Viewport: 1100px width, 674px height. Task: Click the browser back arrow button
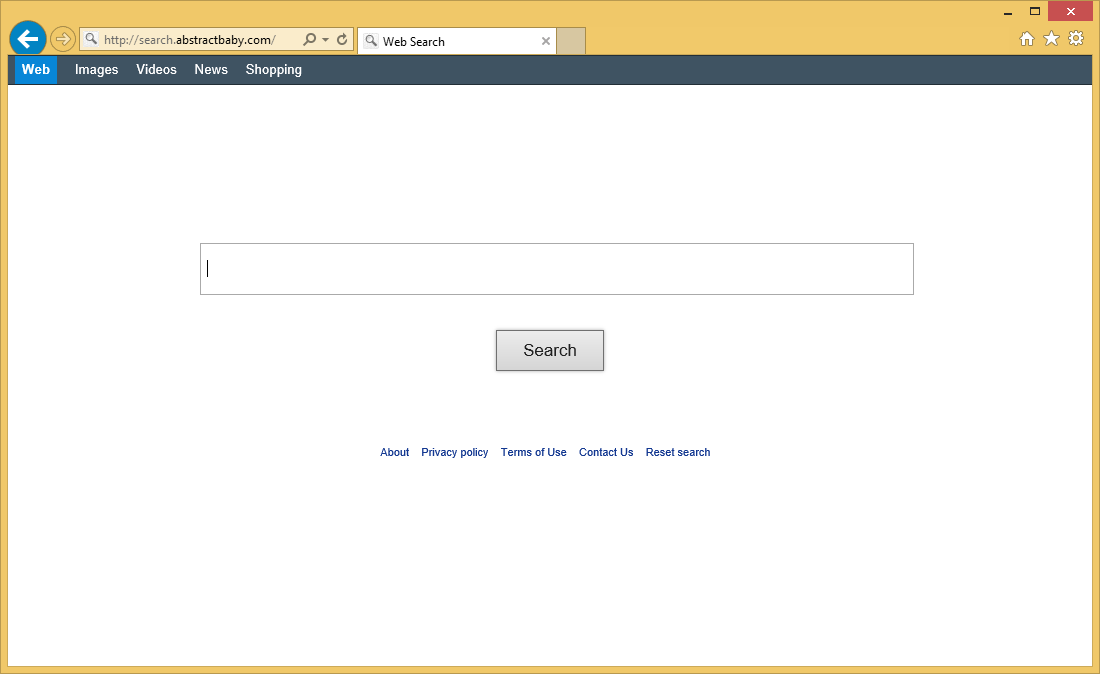[x=28, y=39]
